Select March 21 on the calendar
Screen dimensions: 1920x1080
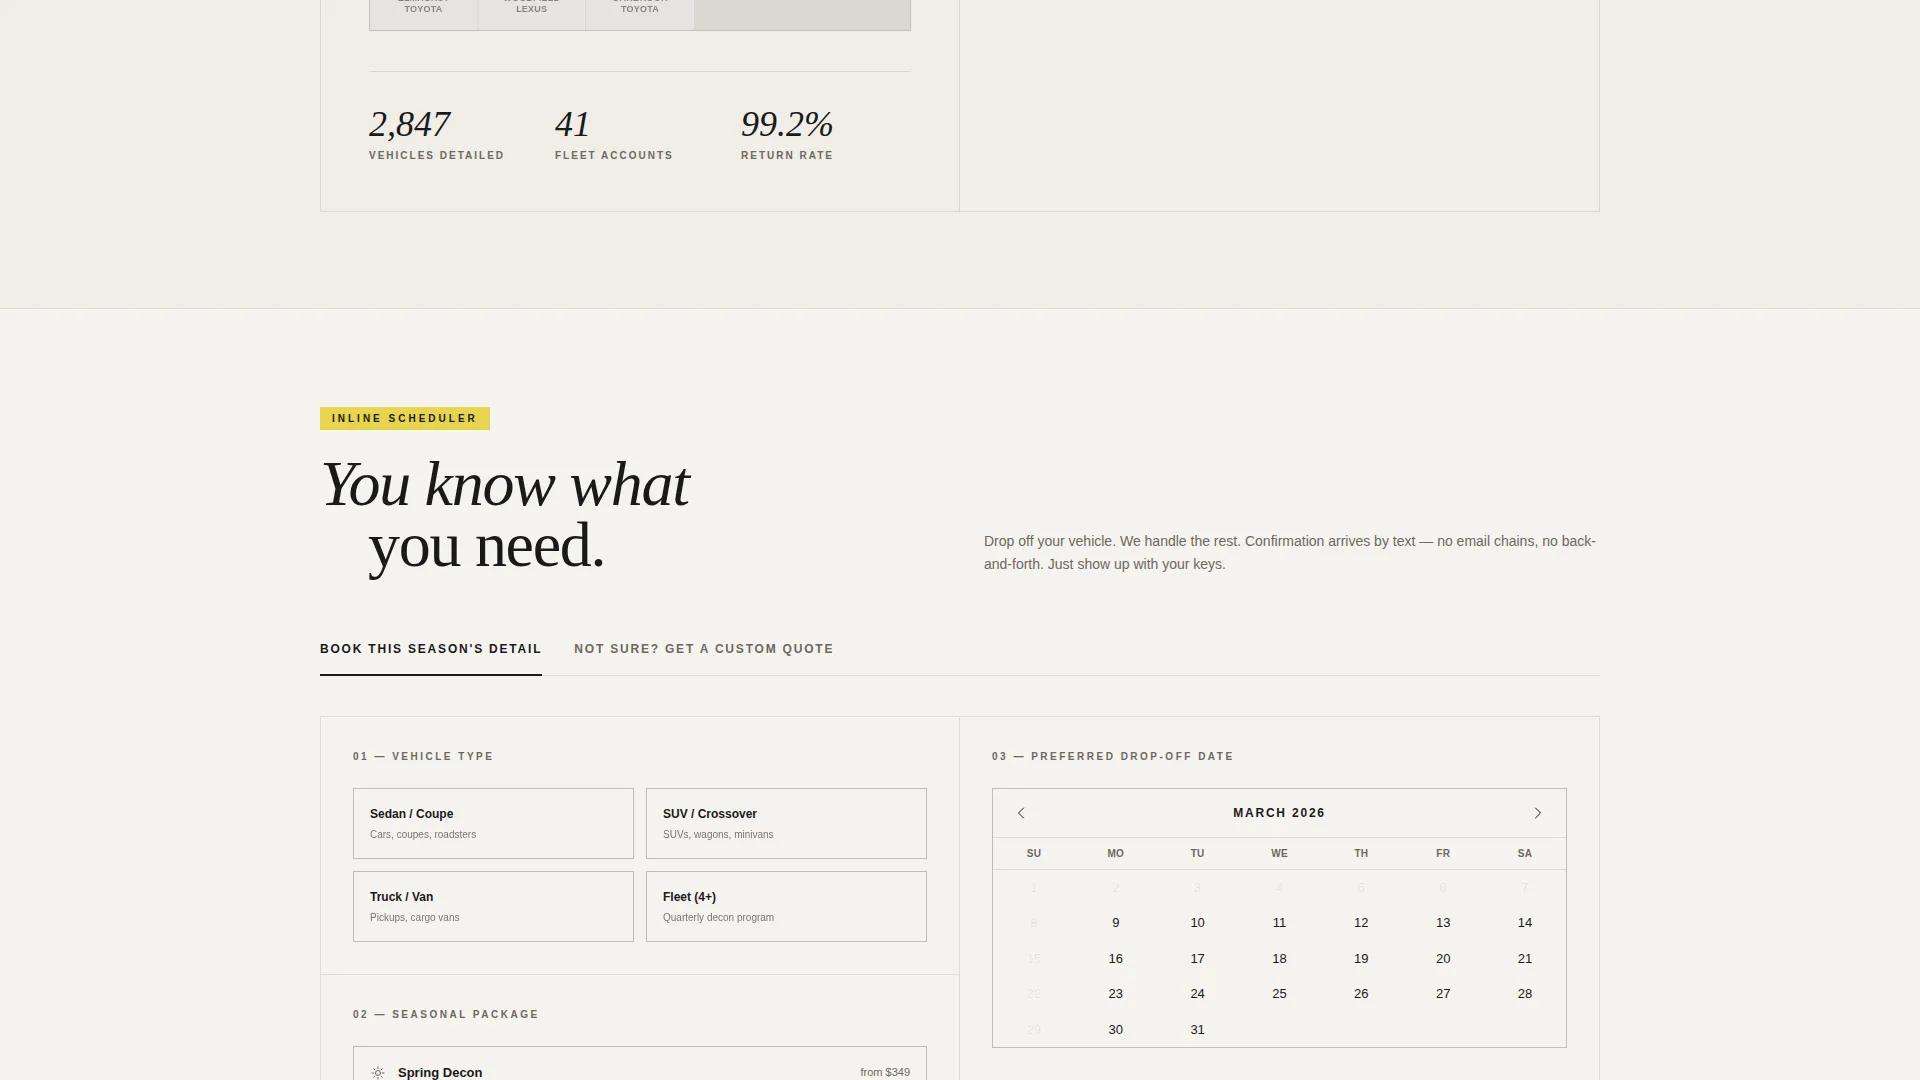(x=1525, y=959)
